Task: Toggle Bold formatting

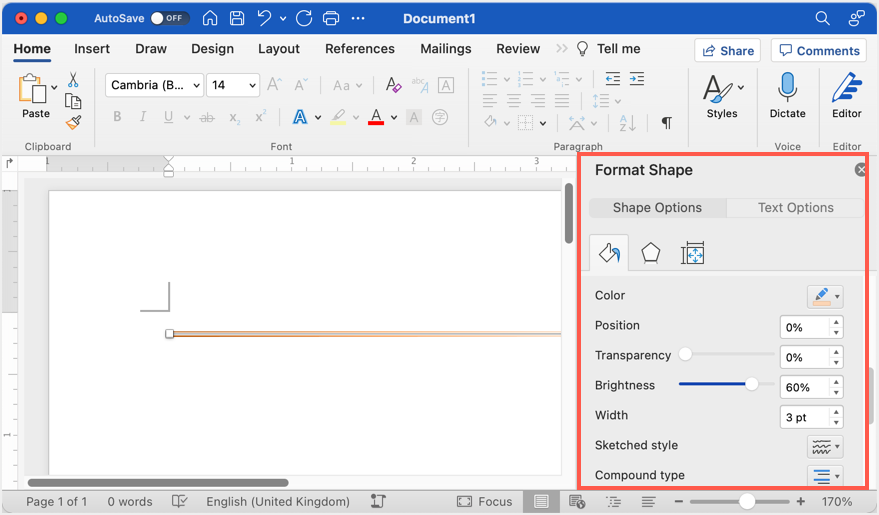Action: click(117, 118)
